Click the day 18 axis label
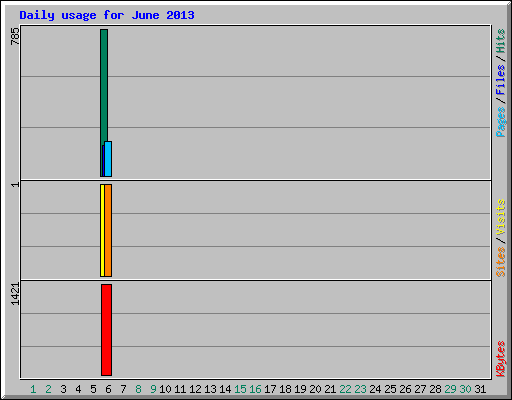The height and width of the screenshot is (400, 512). (285, 389)
